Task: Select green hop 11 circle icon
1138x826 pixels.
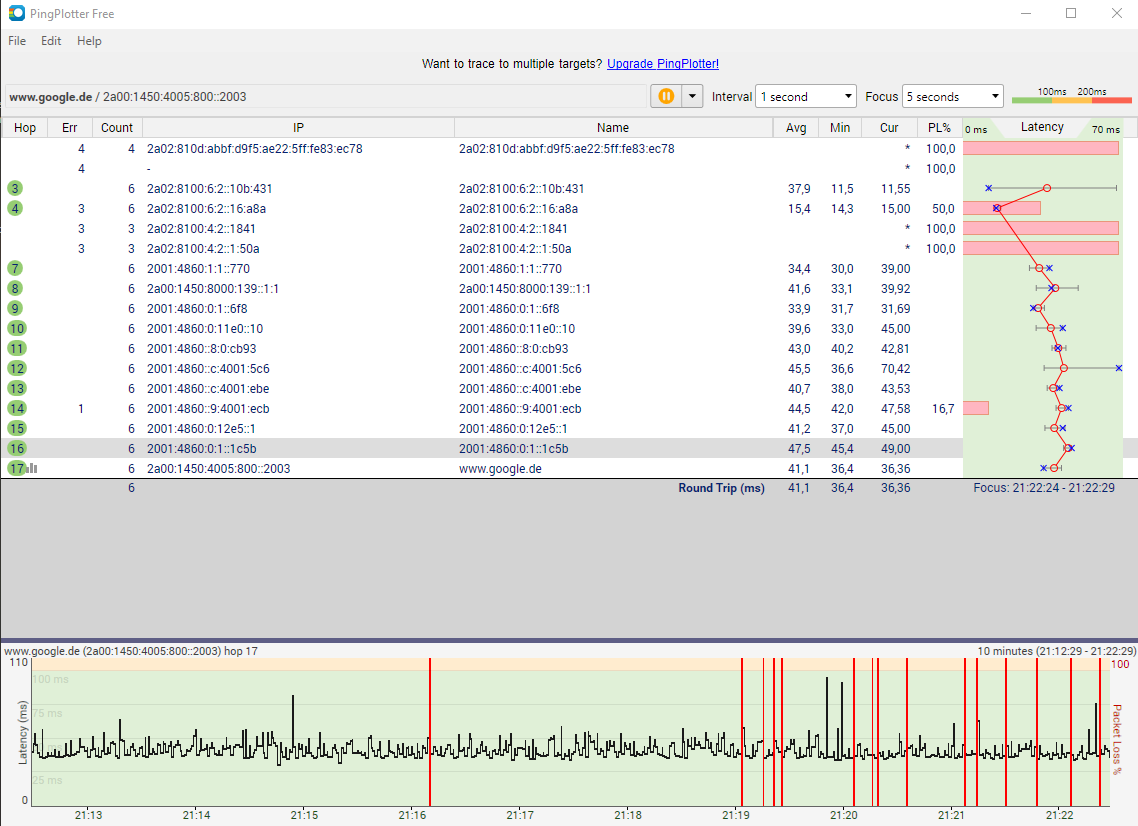Action: pos(17,348)
